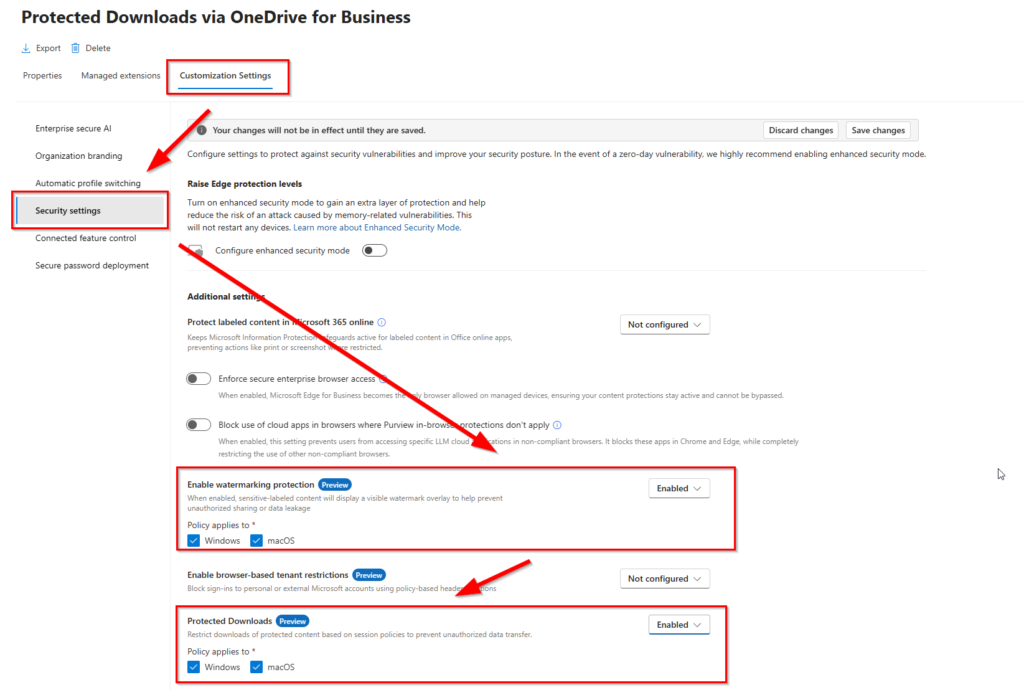
Task: Click info icon beside Protect labeled content
Action: pyautogui.click(x=382, y=323)
